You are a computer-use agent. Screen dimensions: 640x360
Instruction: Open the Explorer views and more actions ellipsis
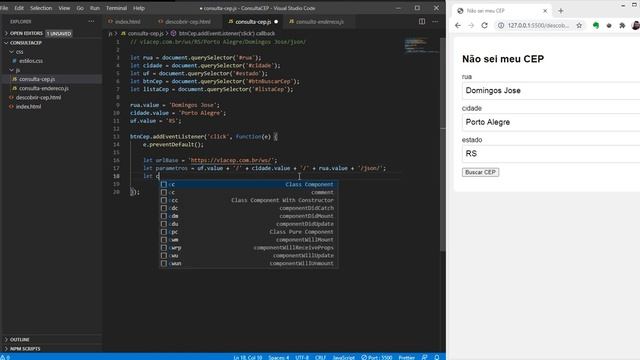(91, 21)
